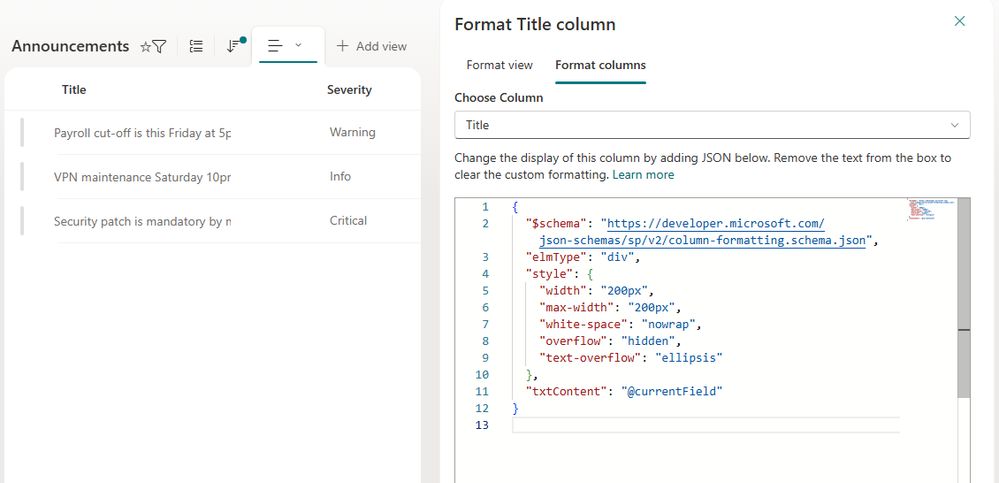Viewport: 999px width, 483px height.
Task: Click the "ellipsis" value in the editor
Action: pyautogui.click(x=689, y=357)
